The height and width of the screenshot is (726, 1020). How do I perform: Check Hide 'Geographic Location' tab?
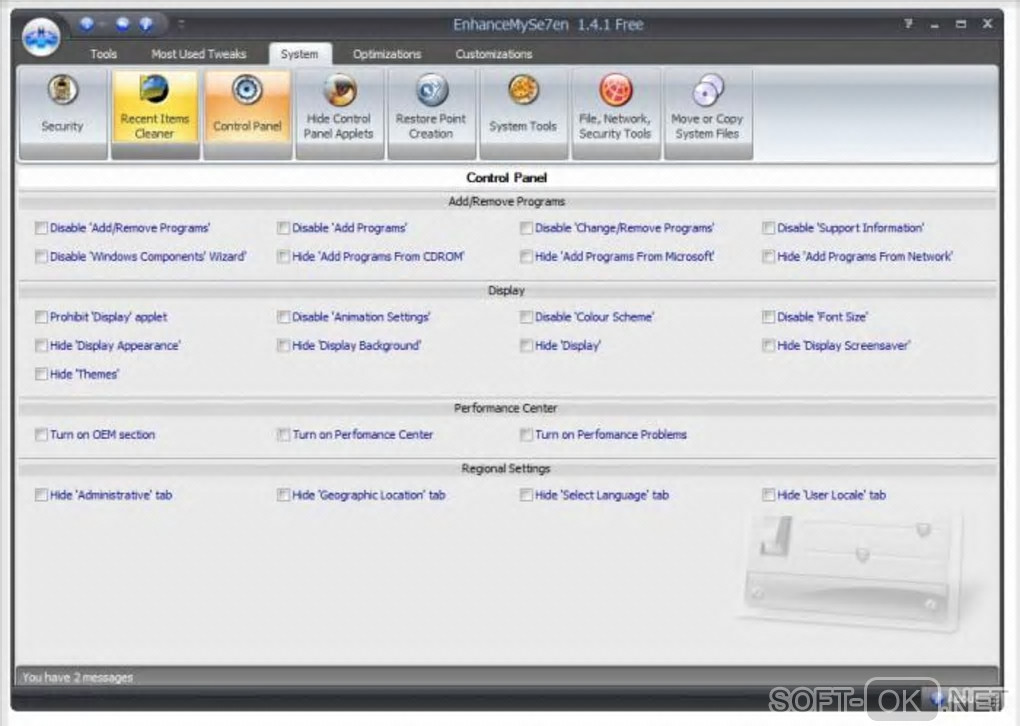click(x=283, y=495)
